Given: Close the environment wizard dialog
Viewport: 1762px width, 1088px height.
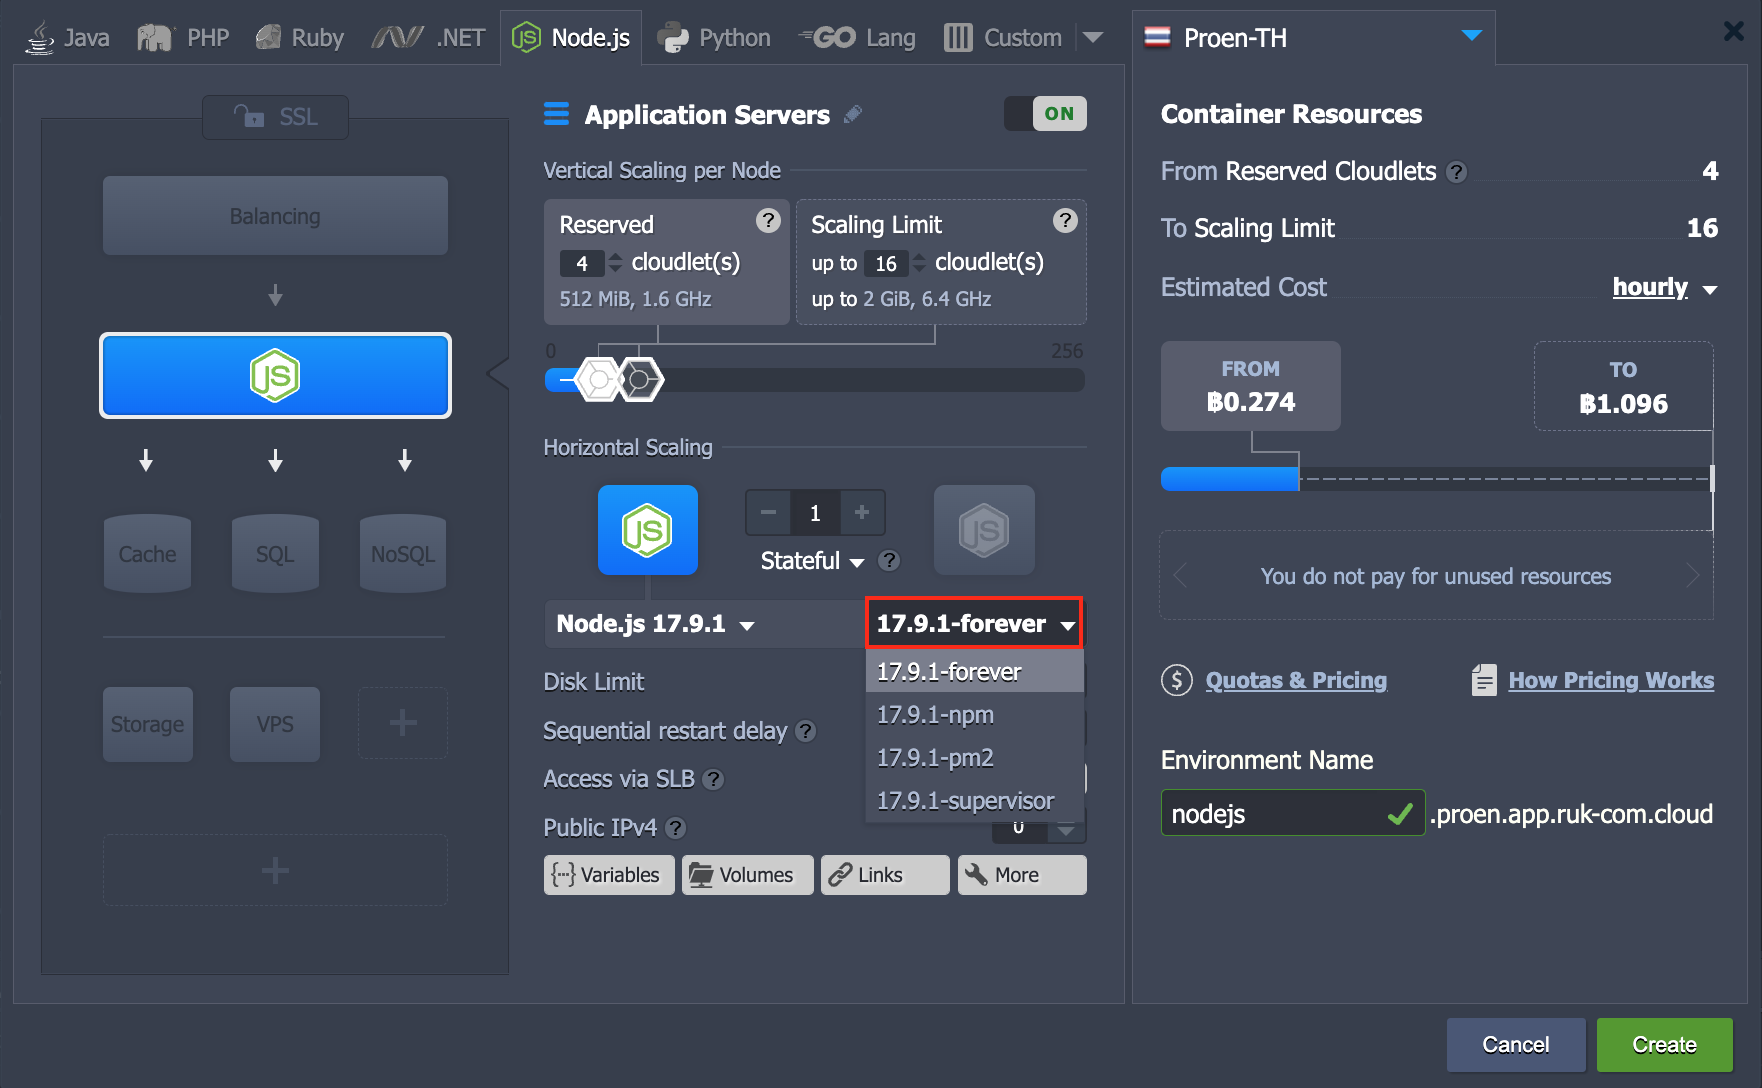Looking at the screenshot, I should [1734, 31].
